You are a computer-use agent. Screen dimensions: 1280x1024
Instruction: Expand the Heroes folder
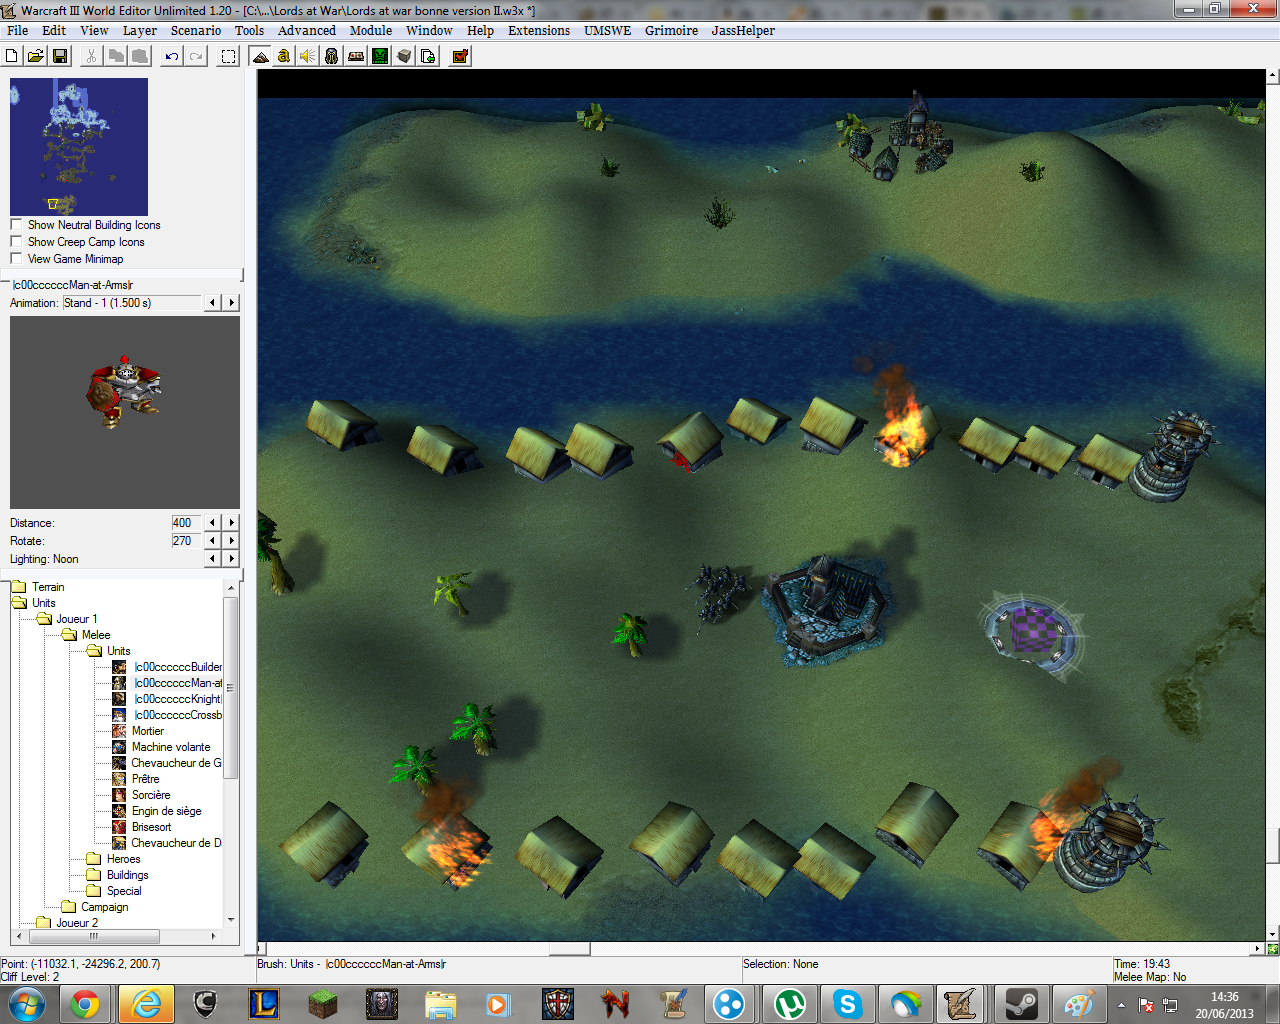123,859
